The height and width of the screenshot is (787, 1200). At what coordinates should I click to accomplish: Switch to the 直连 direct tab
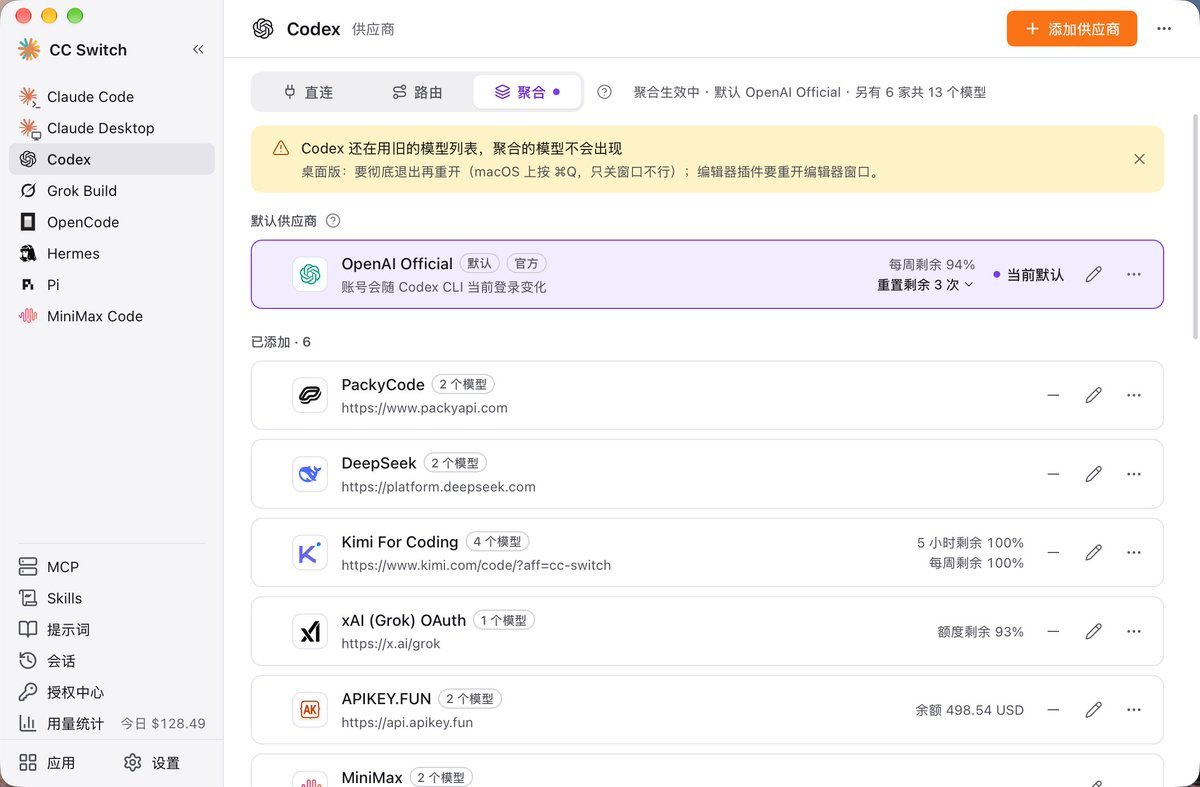[x=308, y=92]
